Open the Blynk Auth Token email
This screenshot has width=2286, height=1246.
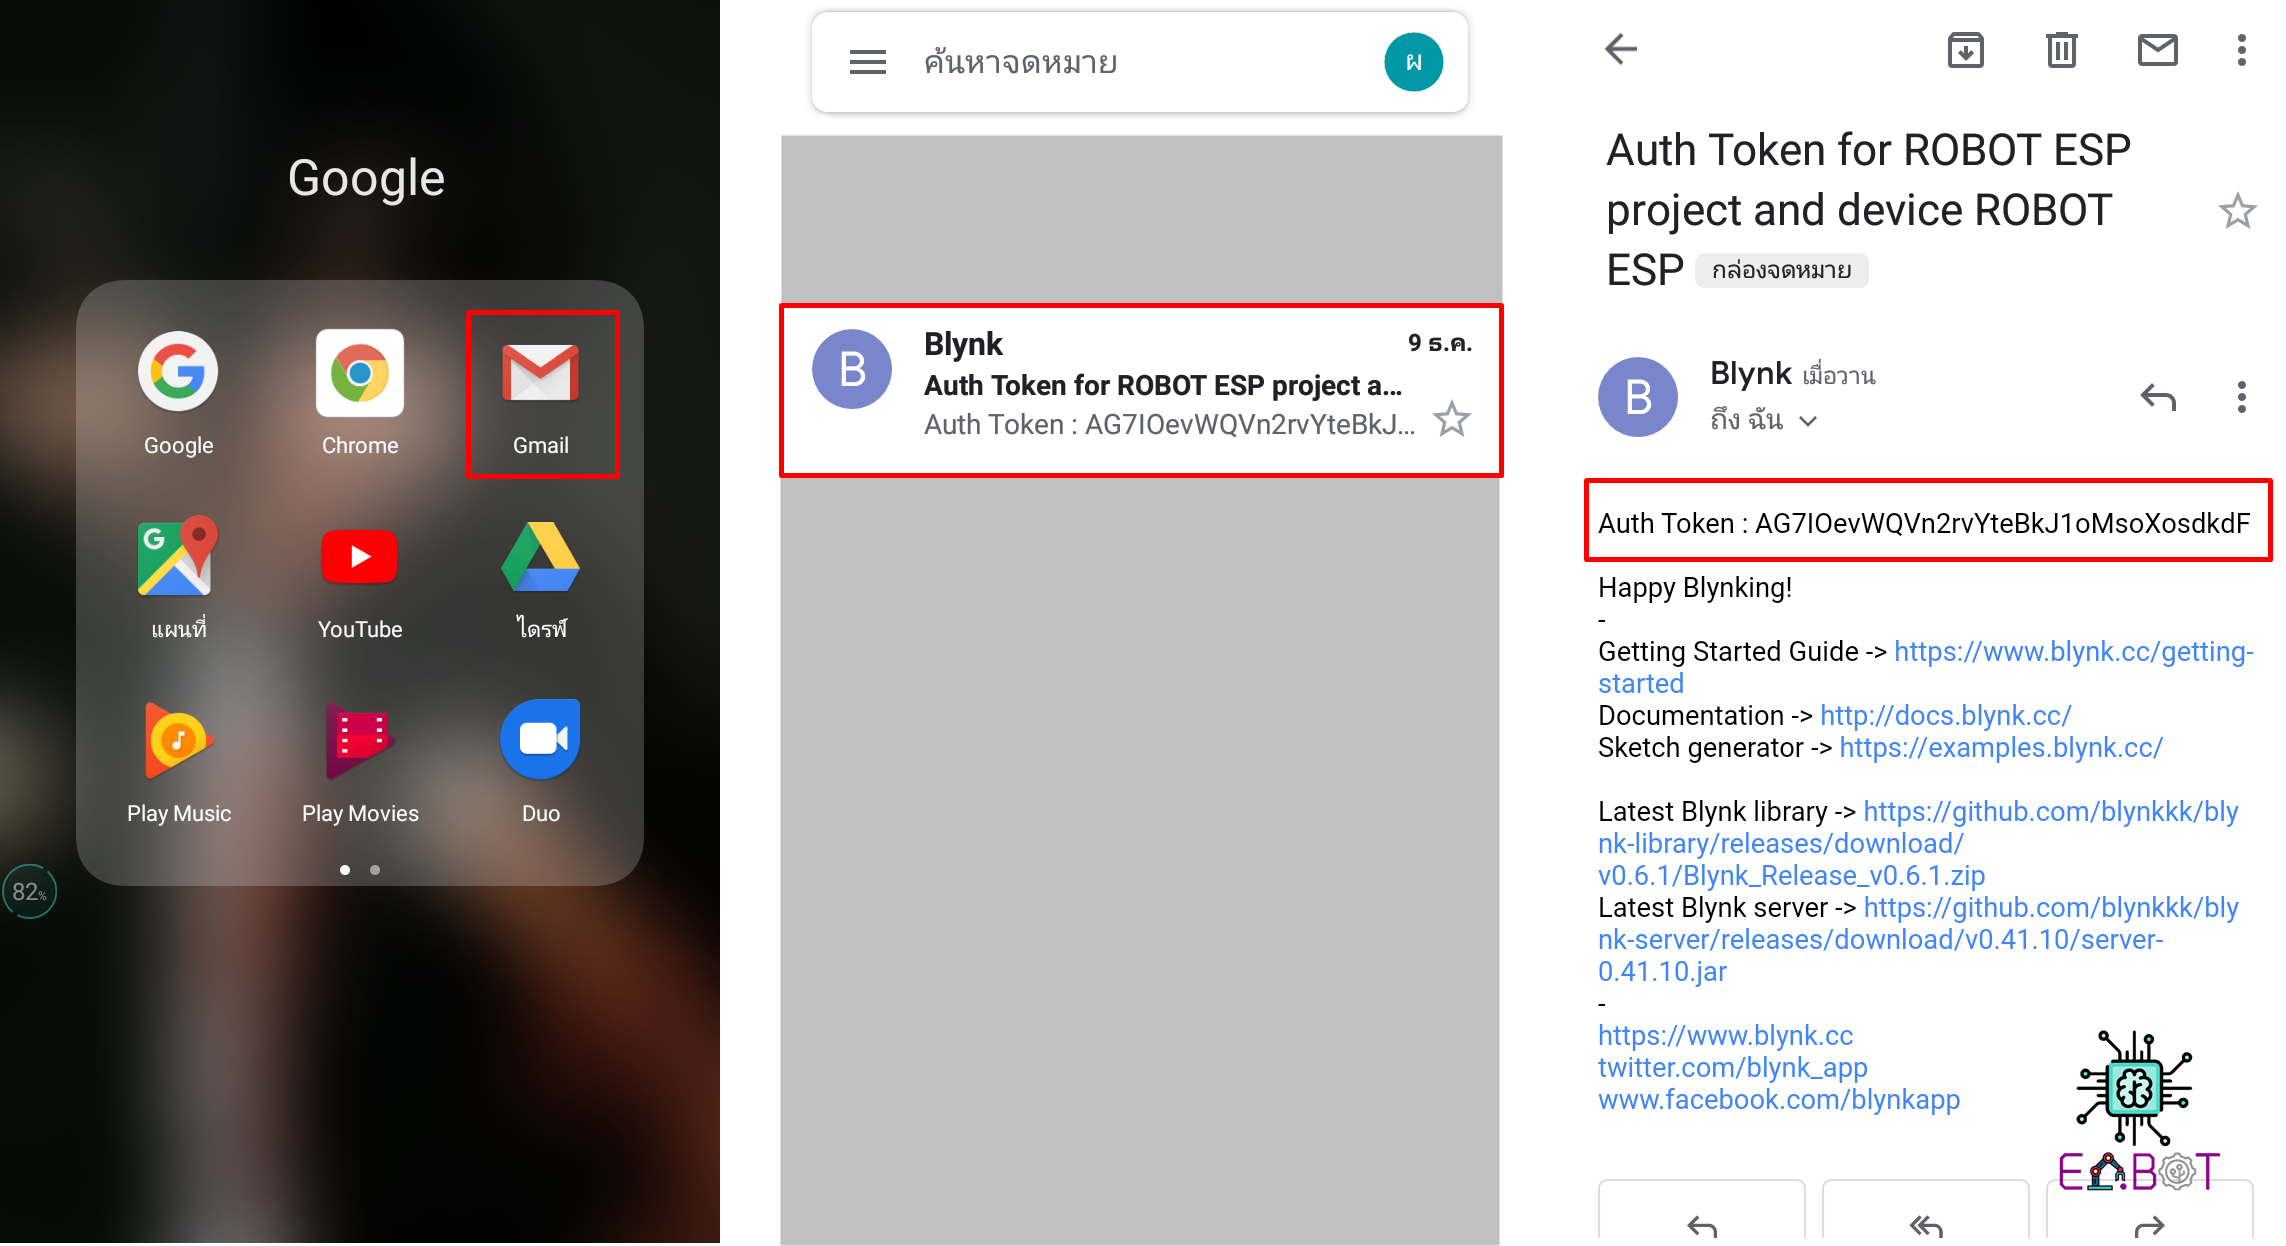click(x=1141, y=391)
